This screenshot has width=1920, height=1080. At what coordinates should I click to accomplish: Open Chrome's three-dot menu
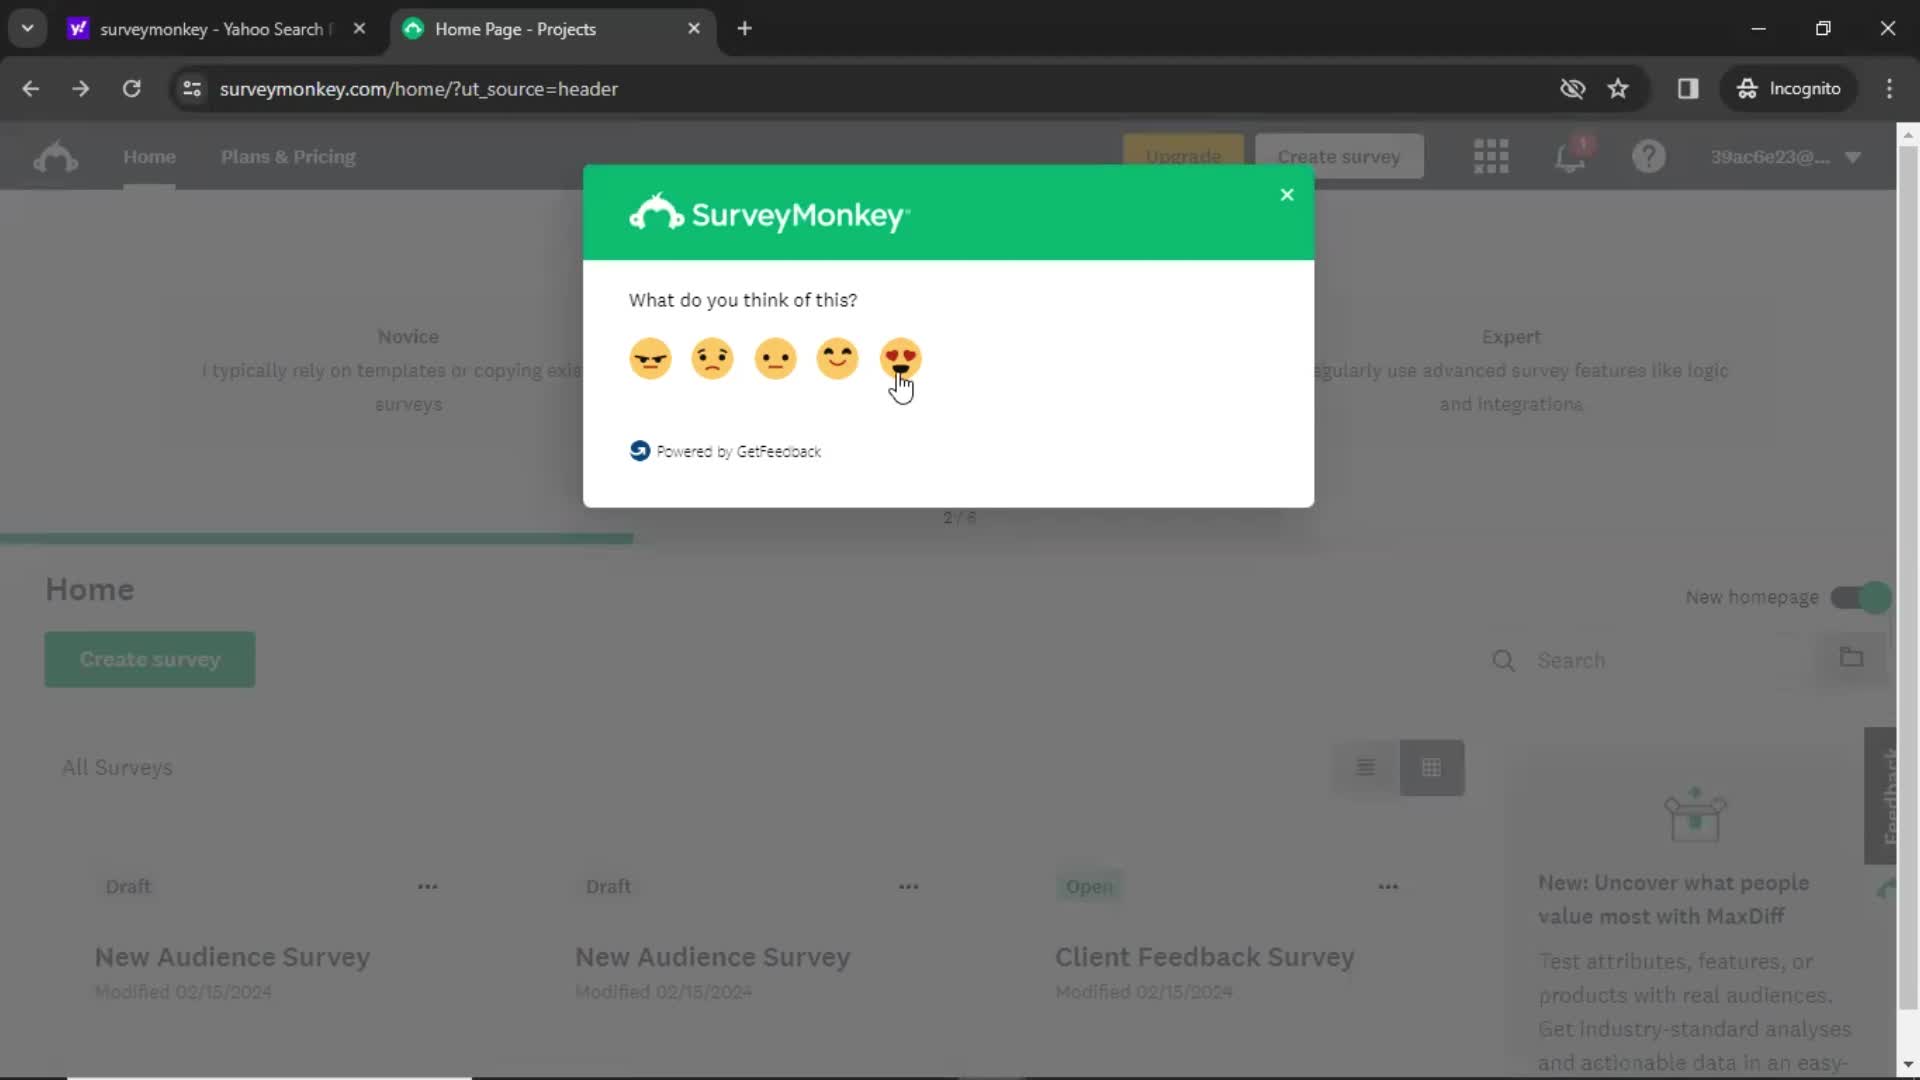click(x=1889, y=89)
